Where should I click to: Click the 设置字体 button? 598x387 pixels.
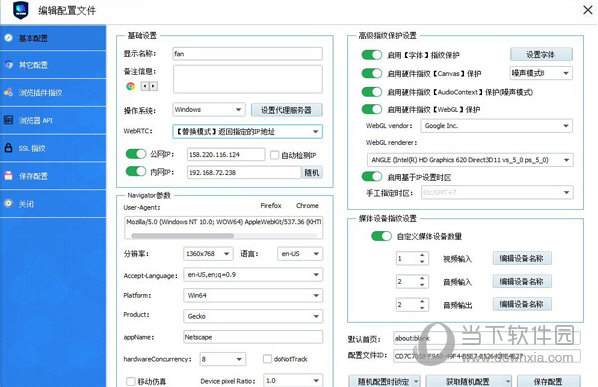541,55
